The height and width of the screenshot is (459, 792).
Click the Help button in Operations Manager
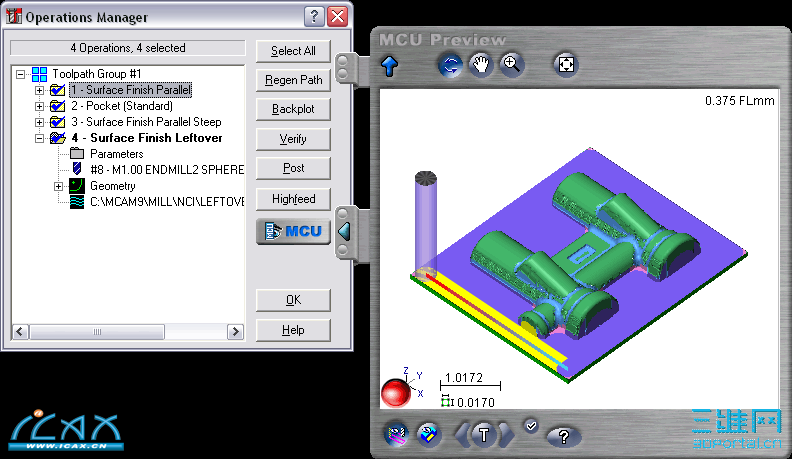293,330
